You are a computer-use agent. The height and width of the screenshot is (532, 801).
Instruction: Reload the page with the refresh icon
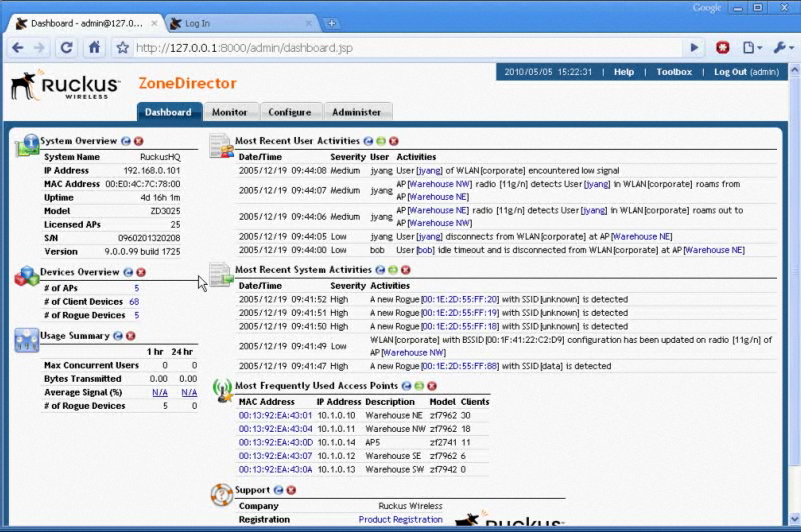66,48
